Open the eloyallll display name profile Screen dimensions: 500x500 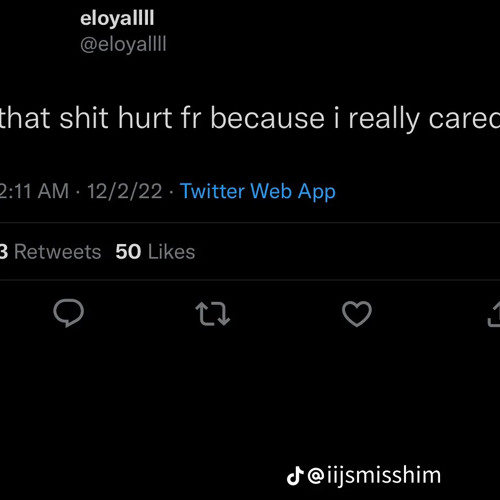(x=117, y=18)
